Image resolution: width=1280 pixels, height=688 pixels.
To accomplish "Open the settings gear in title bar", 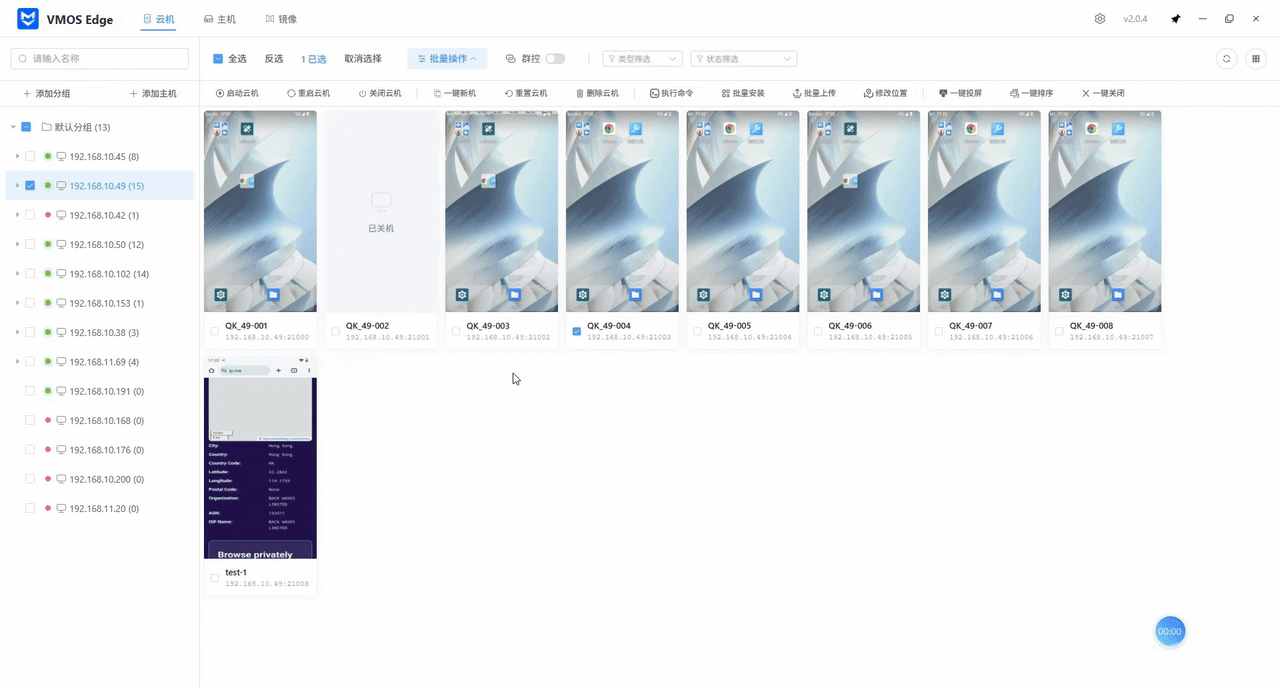I will pyautogui.click(x=1100, y=19).
